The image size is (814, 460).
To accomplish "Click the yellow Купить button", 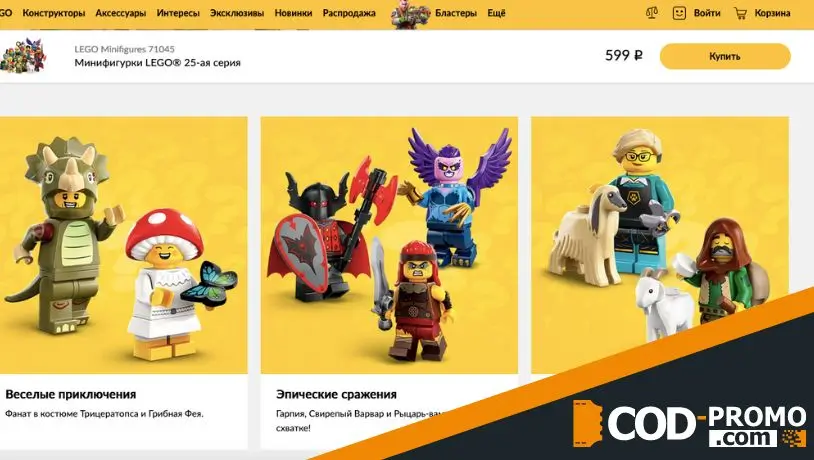I will pos(725,56).
